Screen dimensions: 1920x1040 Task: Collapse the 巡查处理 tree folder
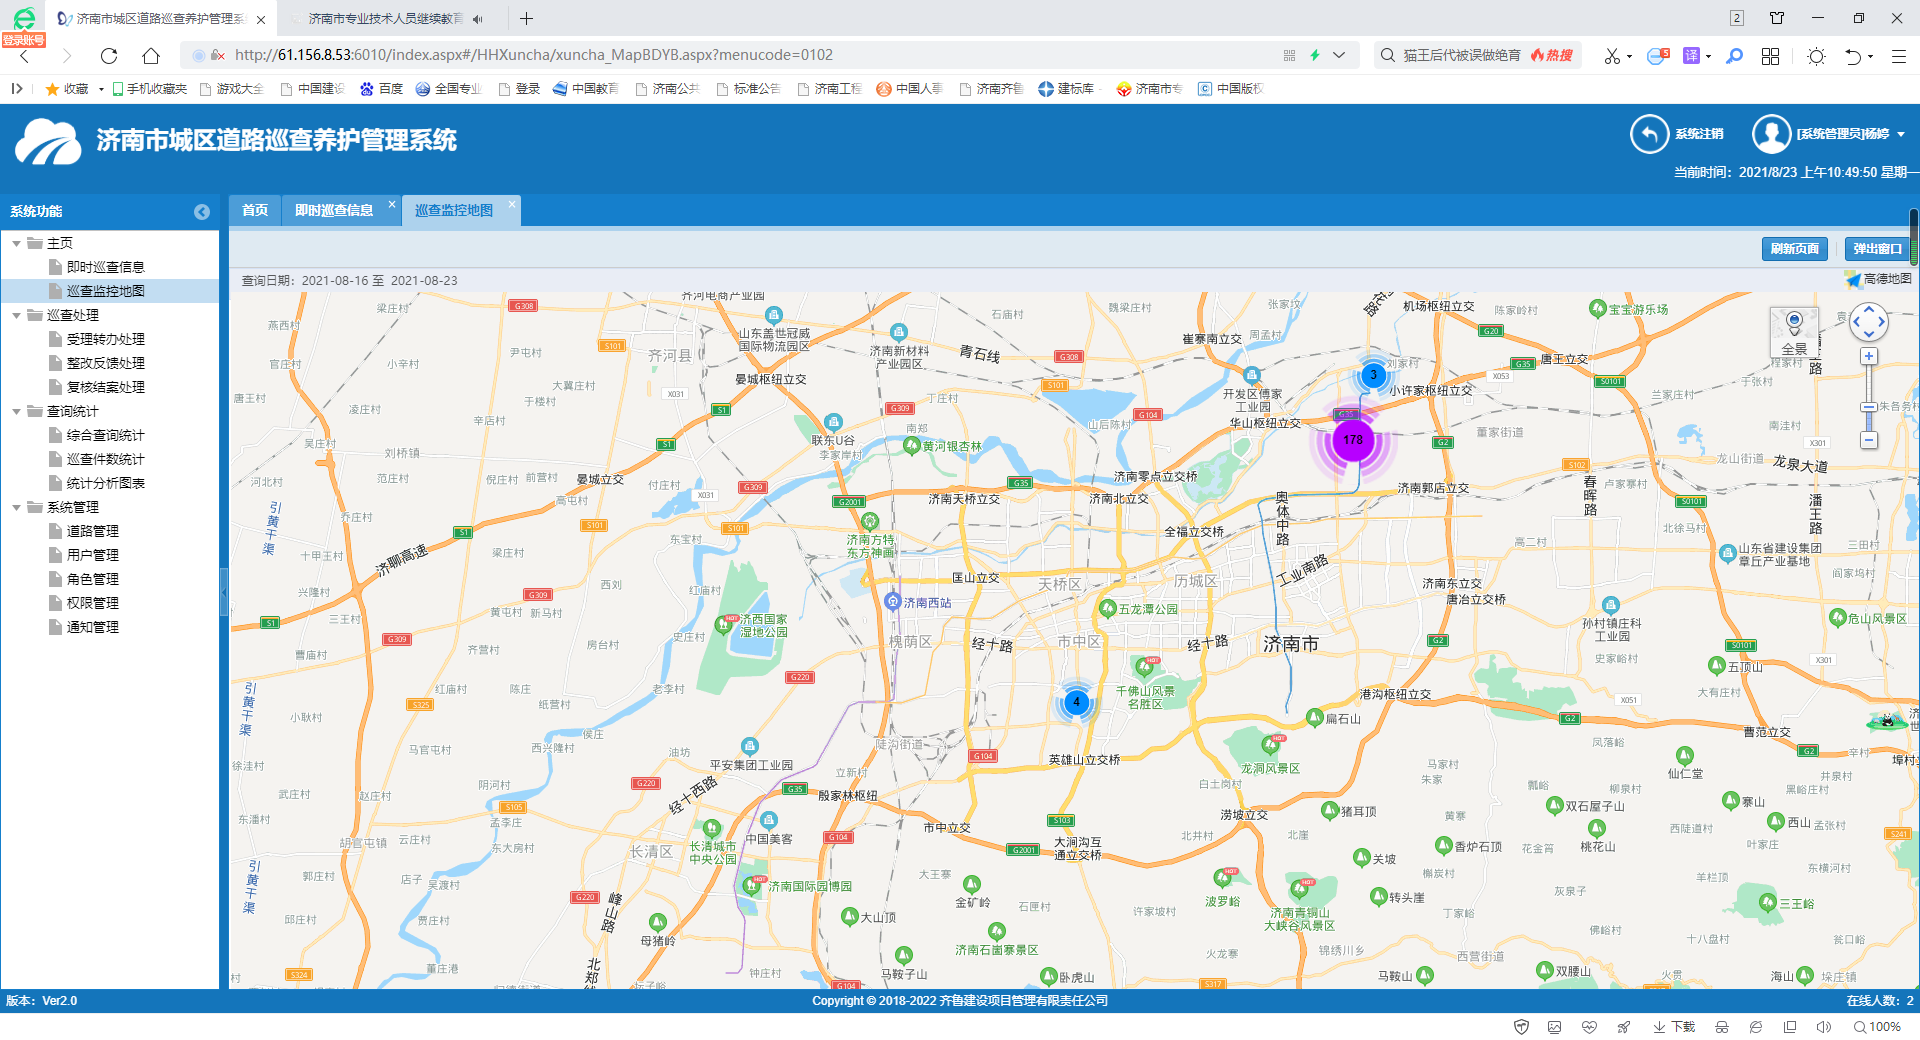click(x=17, y=316)
